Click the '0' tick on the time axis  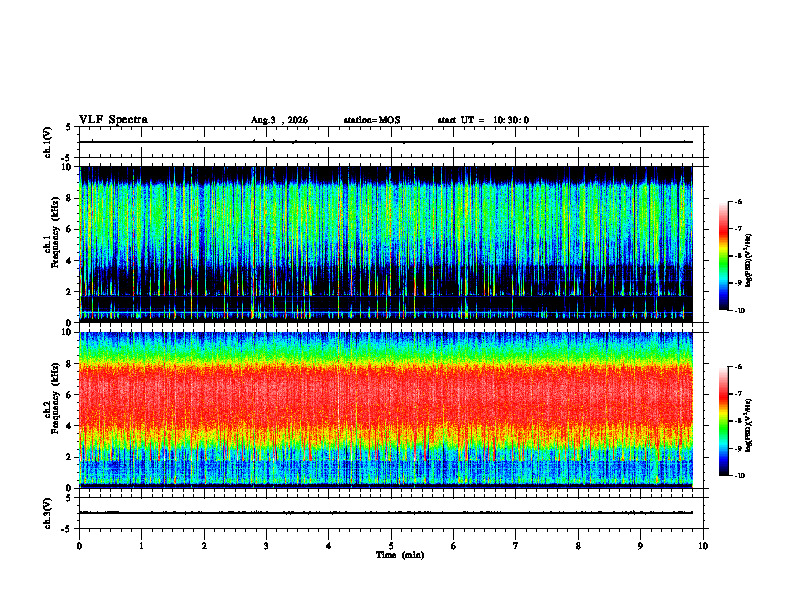click(x=79, y=546)
